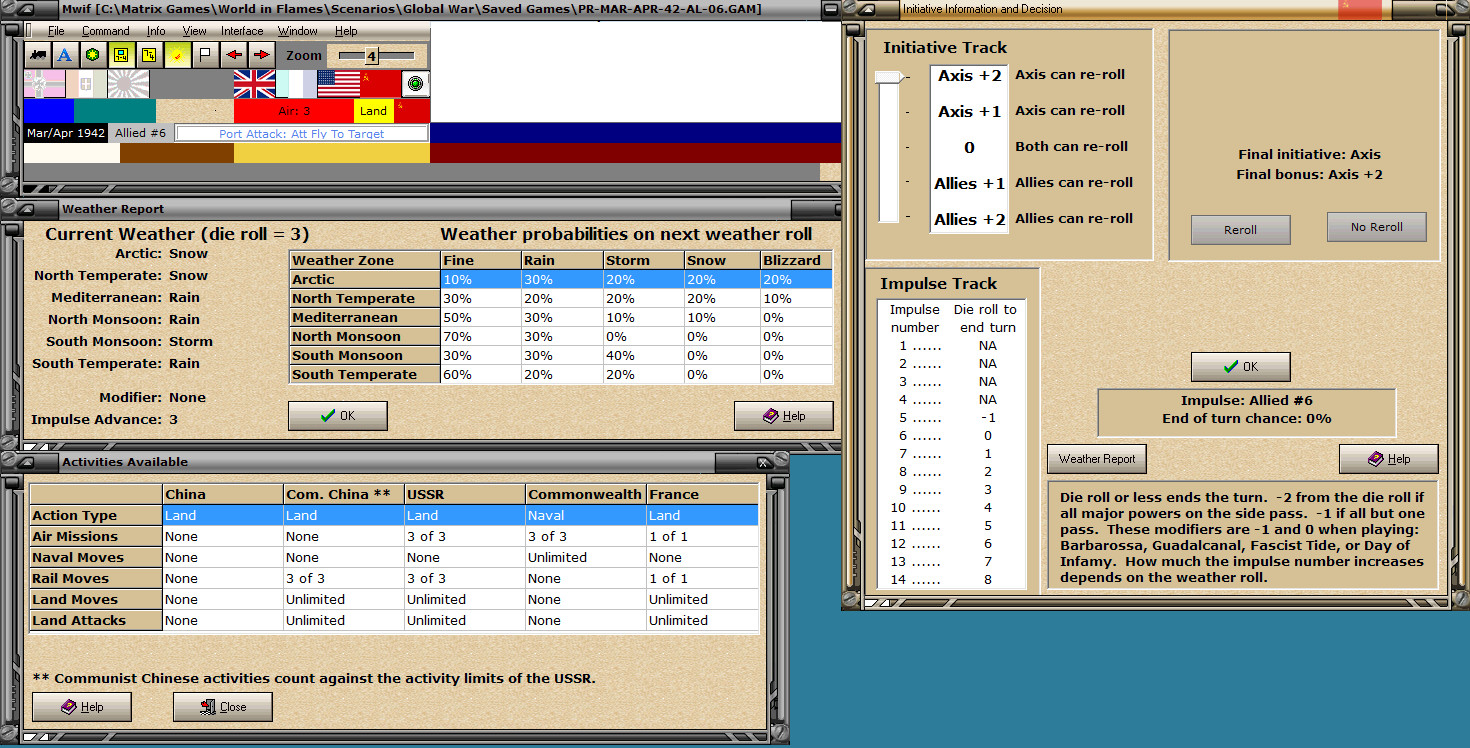The image size is (1470, 748).
Task: Click the yellow Land action indicator
Action: tap(374, 111)
